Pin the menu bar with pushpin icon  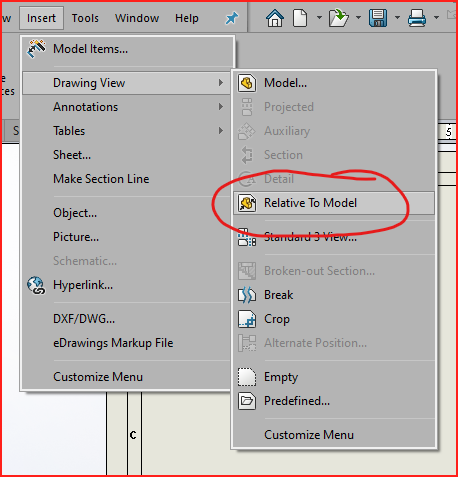point(232,18)
